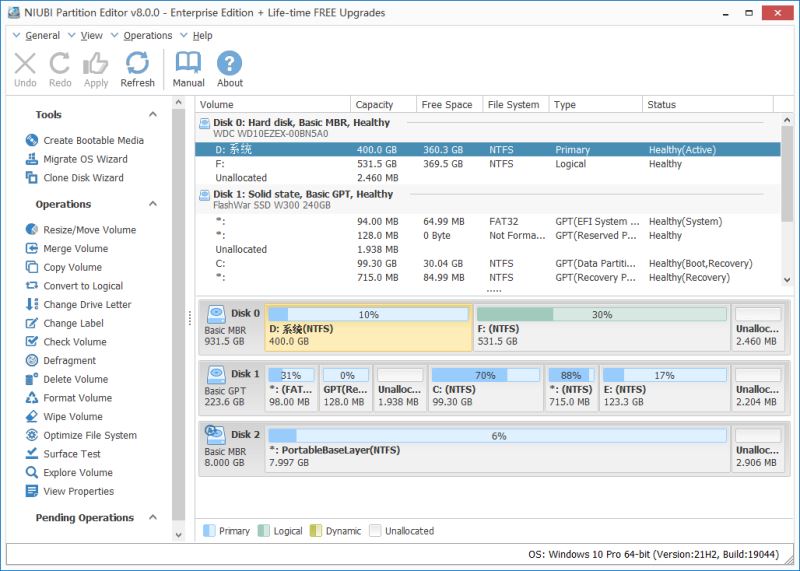Click the Convert to Logical icon
The height and width of the screenshot is (571, 800).
pos(32,285)
